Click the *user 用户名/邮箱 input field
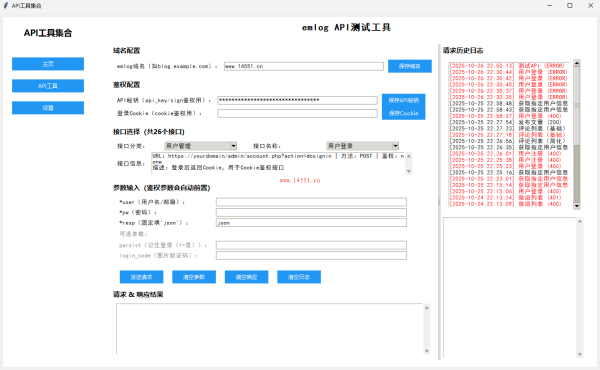Screen dimensions: 600x370 (x=311, y=202)
